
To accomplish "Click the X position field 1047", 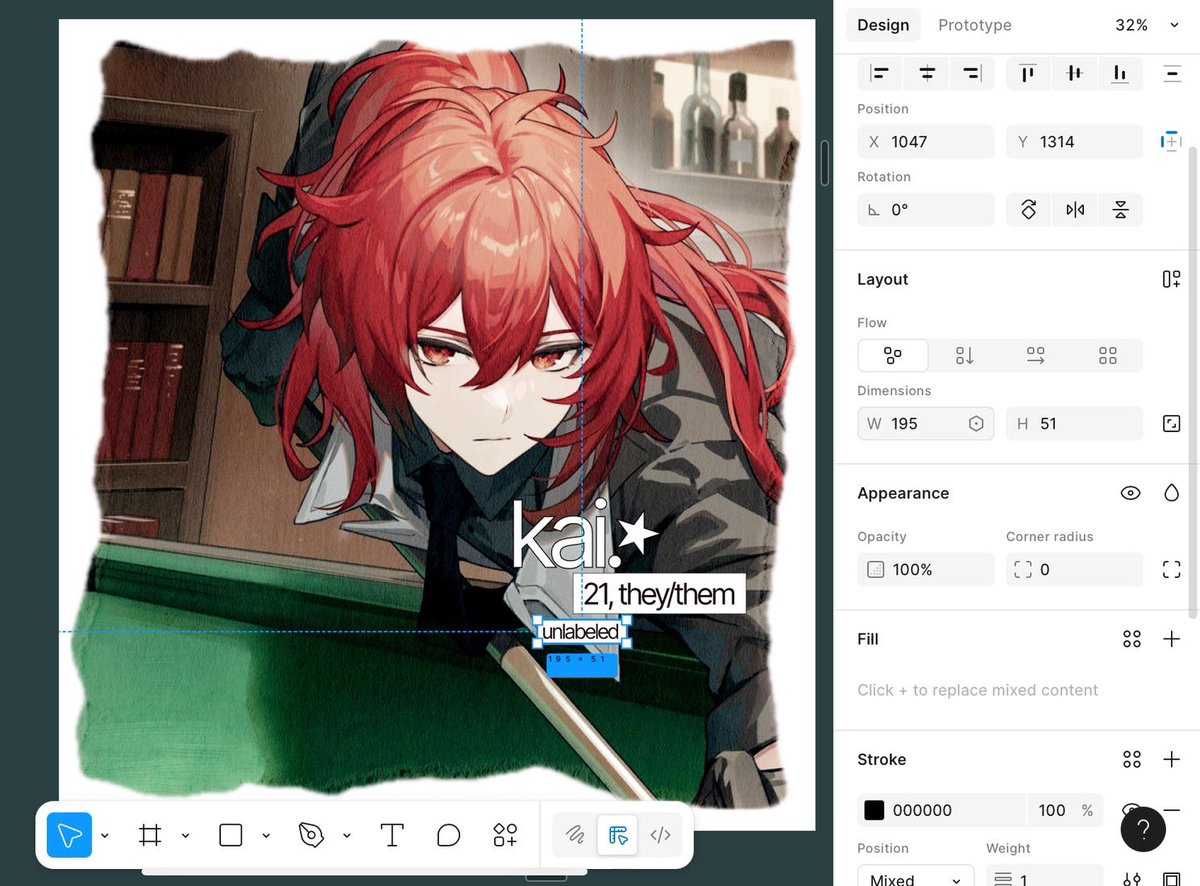I will click(926, 142).
